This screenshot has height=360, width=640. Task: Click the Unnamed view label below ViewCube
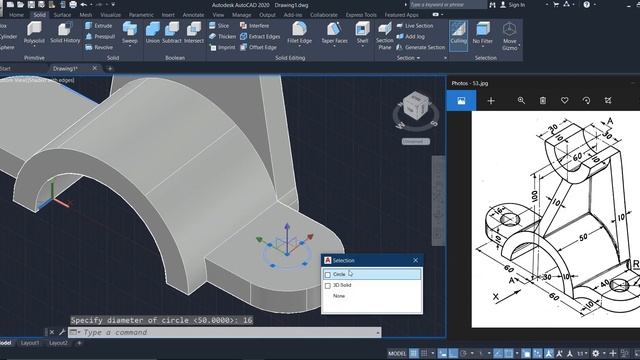pos(416,142)
